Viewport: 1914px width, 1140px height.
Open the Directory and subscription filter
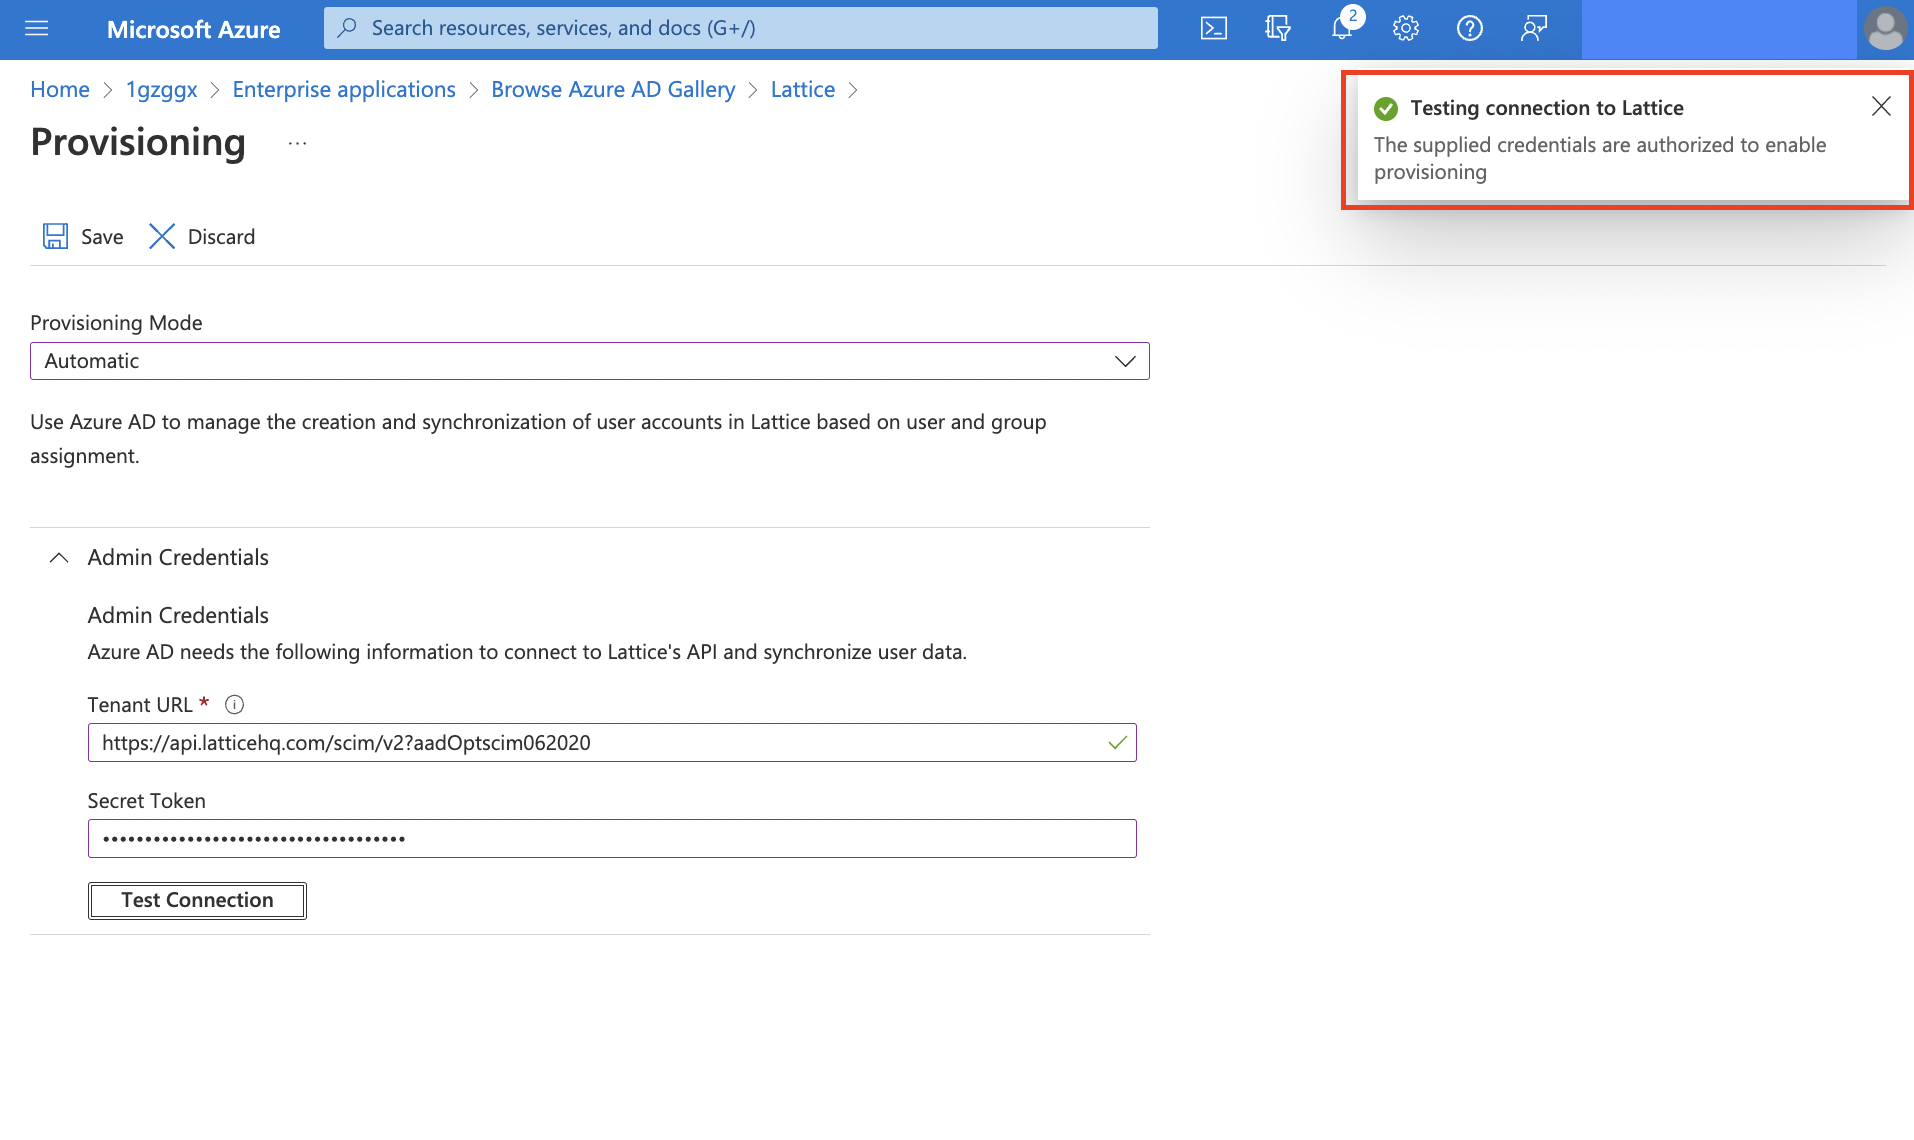[x=1277, y=29]
